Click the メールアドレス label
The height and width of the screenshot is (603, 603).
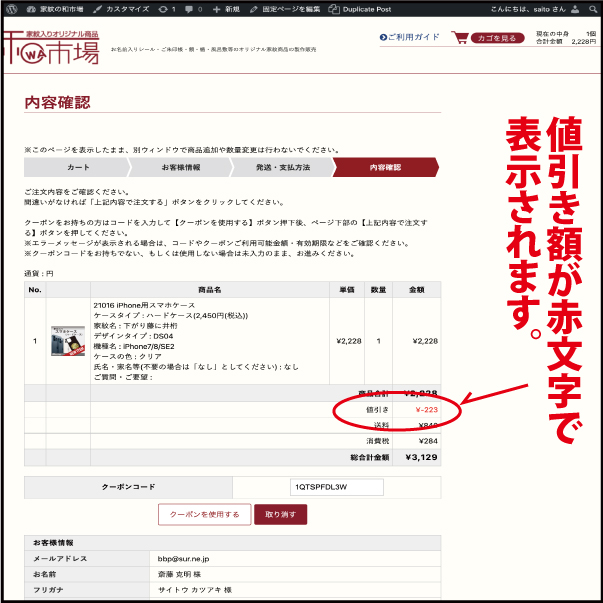pyautogui.click(x=60, y=559)
